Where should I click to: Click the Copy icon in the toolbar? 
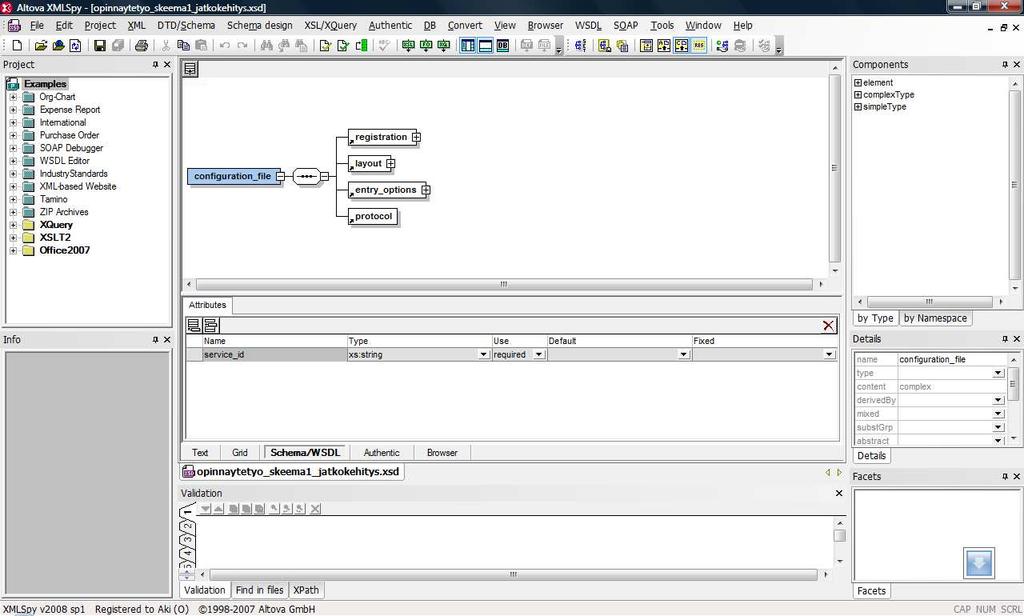pos(184,46)
